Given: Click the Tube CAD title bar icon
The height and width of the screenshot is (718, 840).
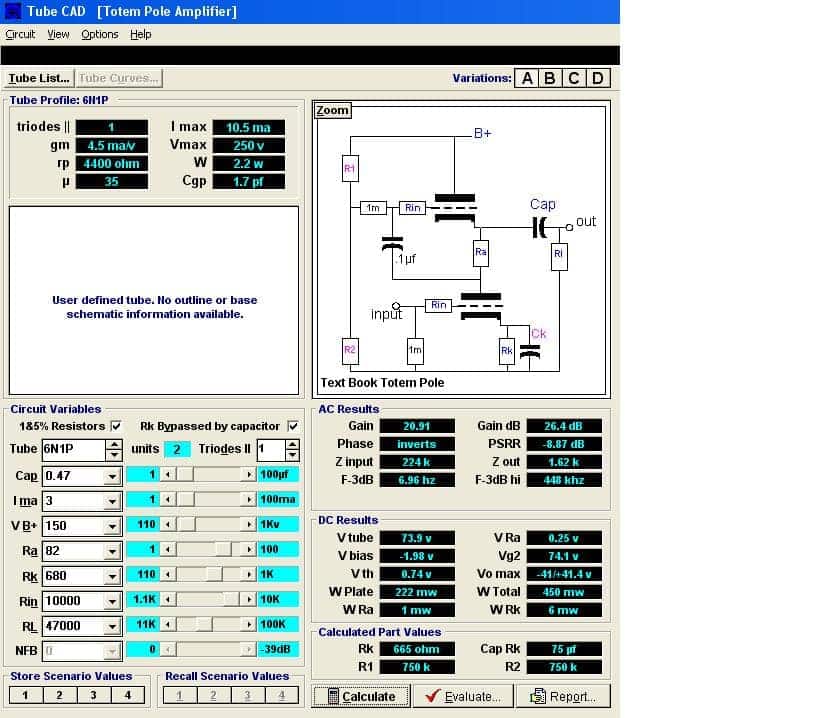Looking at the screenshot, I should point(12,11).
